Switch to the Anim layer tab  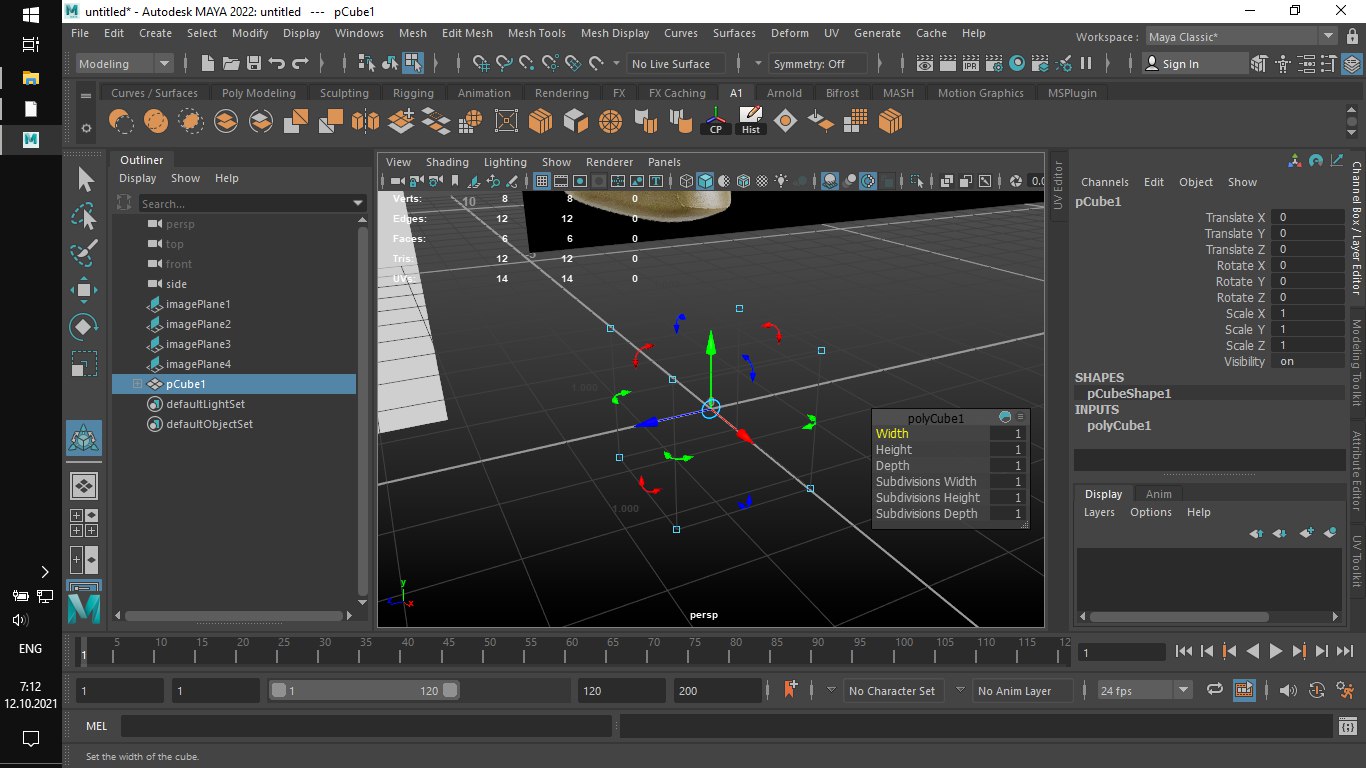coord(1158,494)
